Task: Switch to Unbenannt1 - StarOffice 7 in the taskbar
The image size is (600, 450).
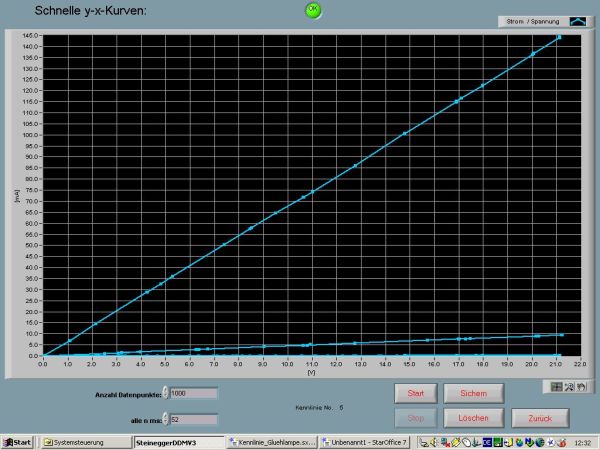Action: [365, 443]
